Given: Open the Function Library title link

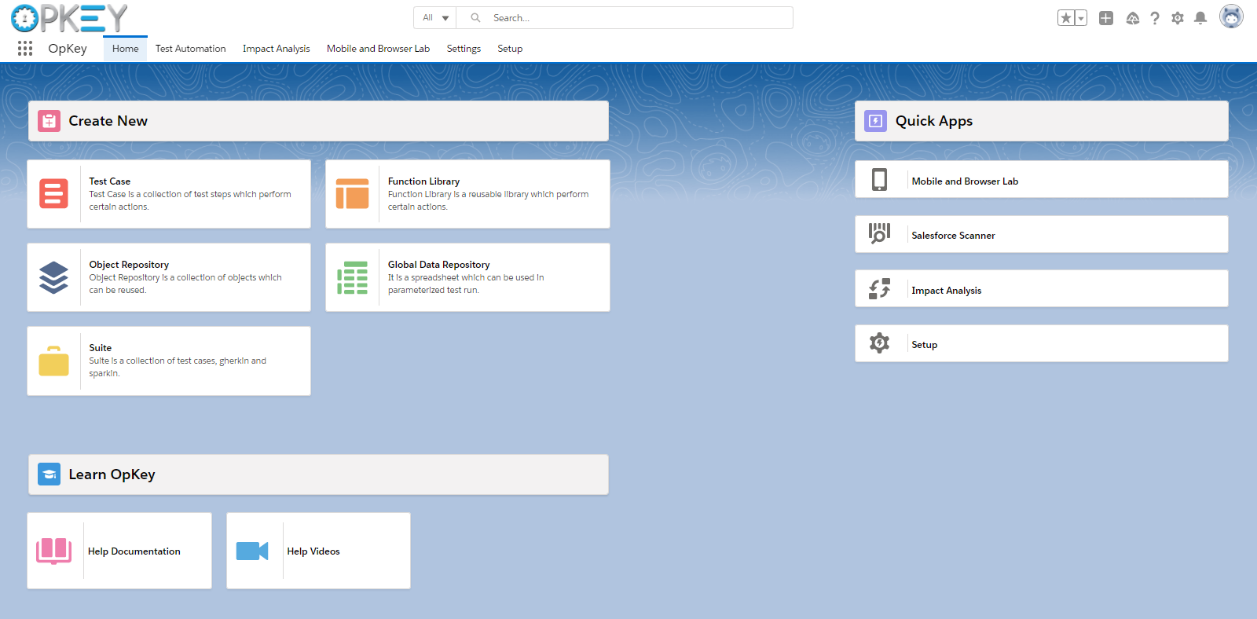Looking at the screenshot, I should click(424, 182).
